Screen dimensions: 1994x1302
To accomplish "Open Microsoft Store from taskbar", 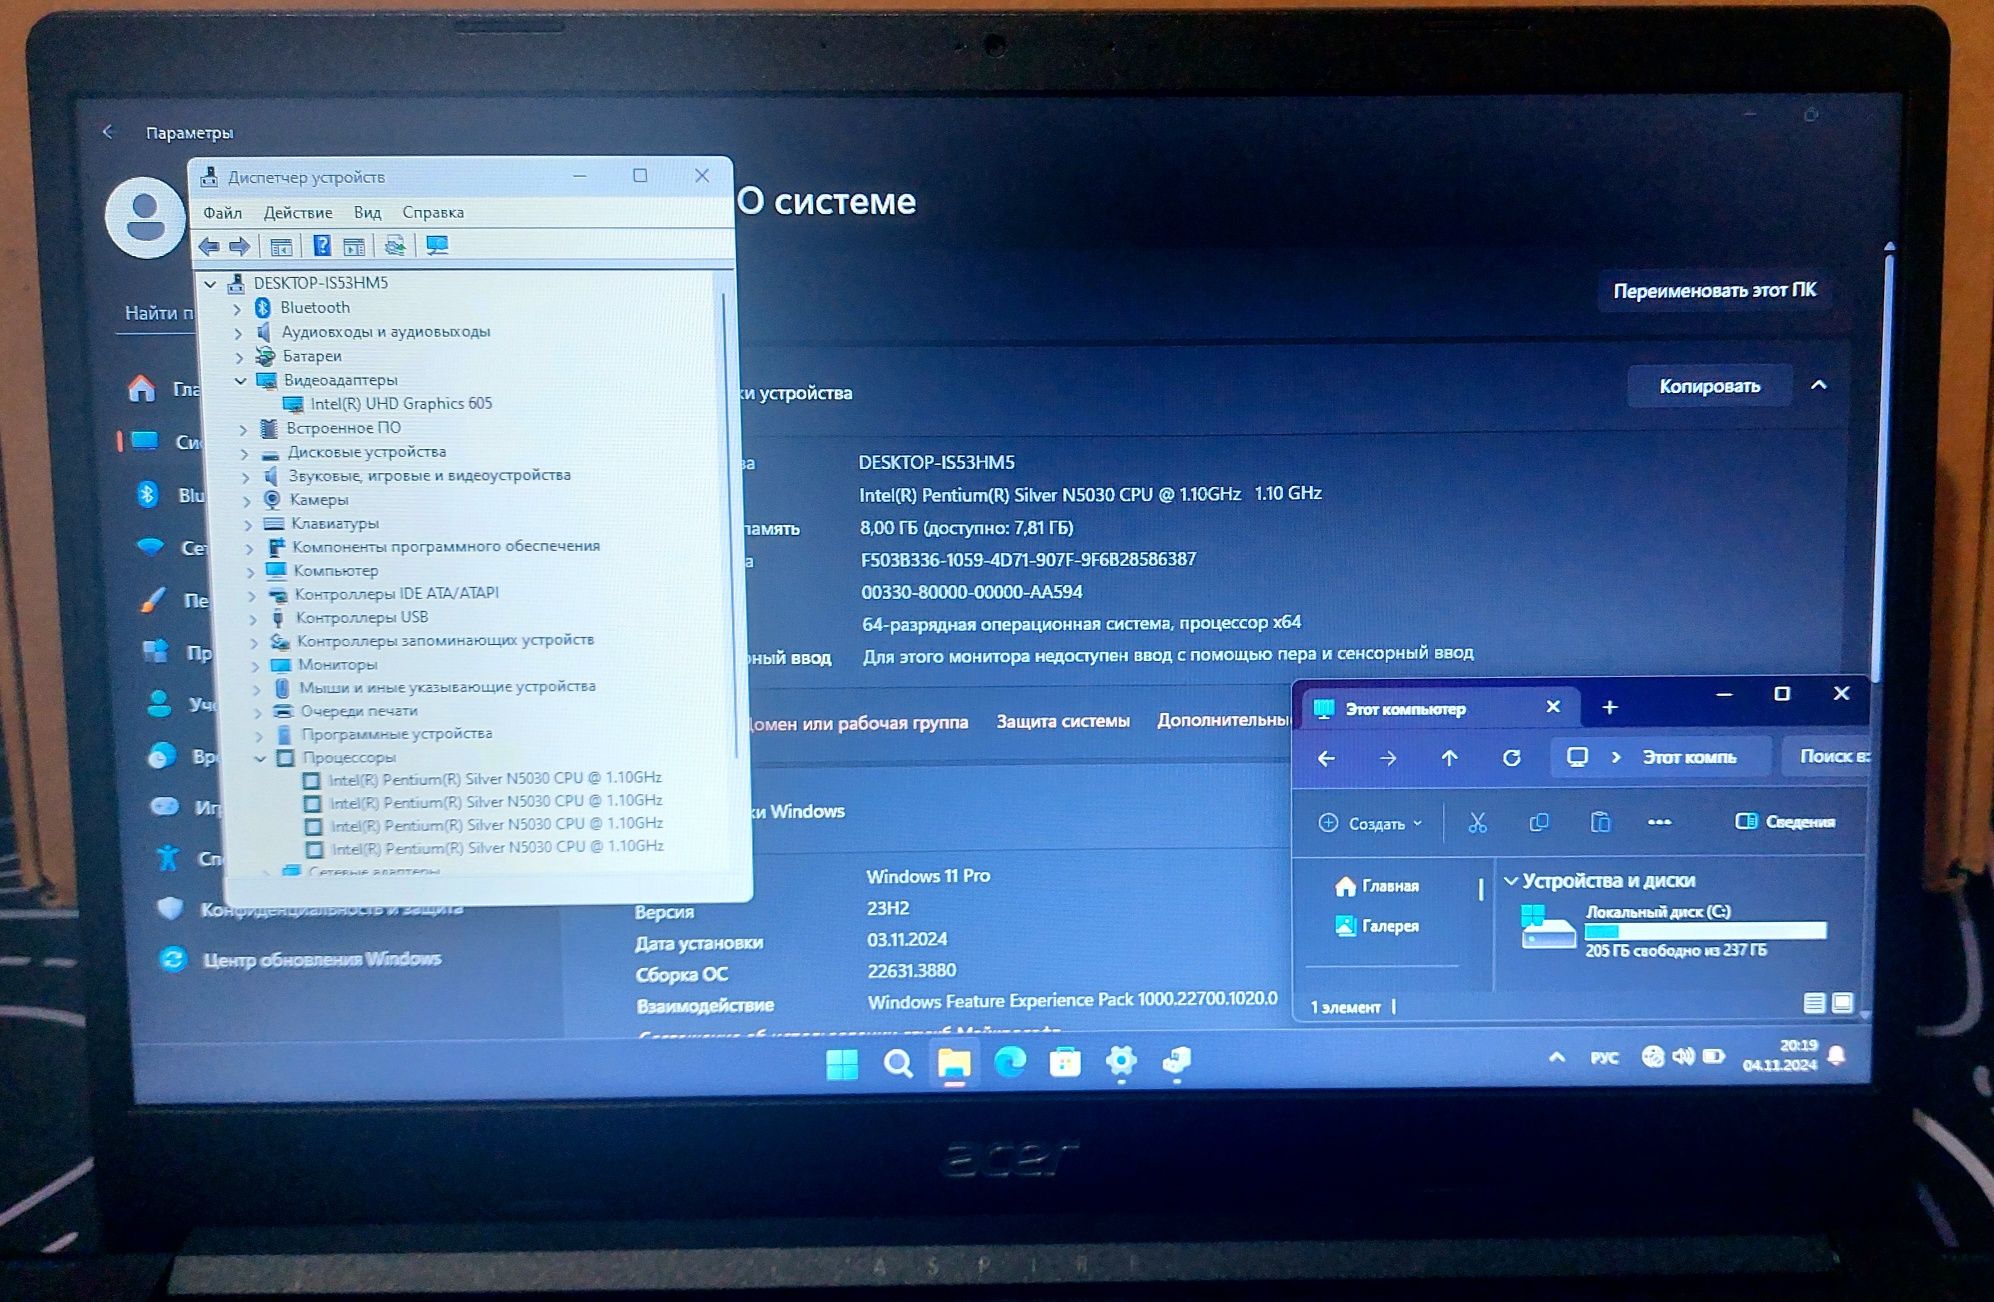I will [1065, 1062].
